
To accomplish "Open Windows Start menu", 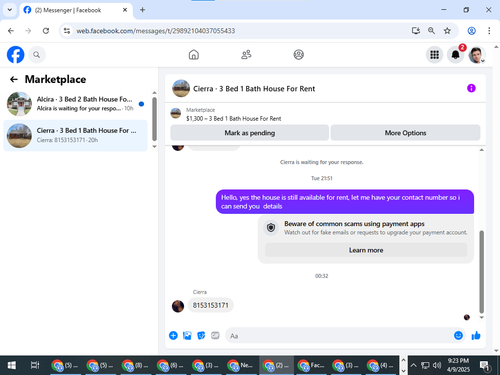I will (12, 365).
